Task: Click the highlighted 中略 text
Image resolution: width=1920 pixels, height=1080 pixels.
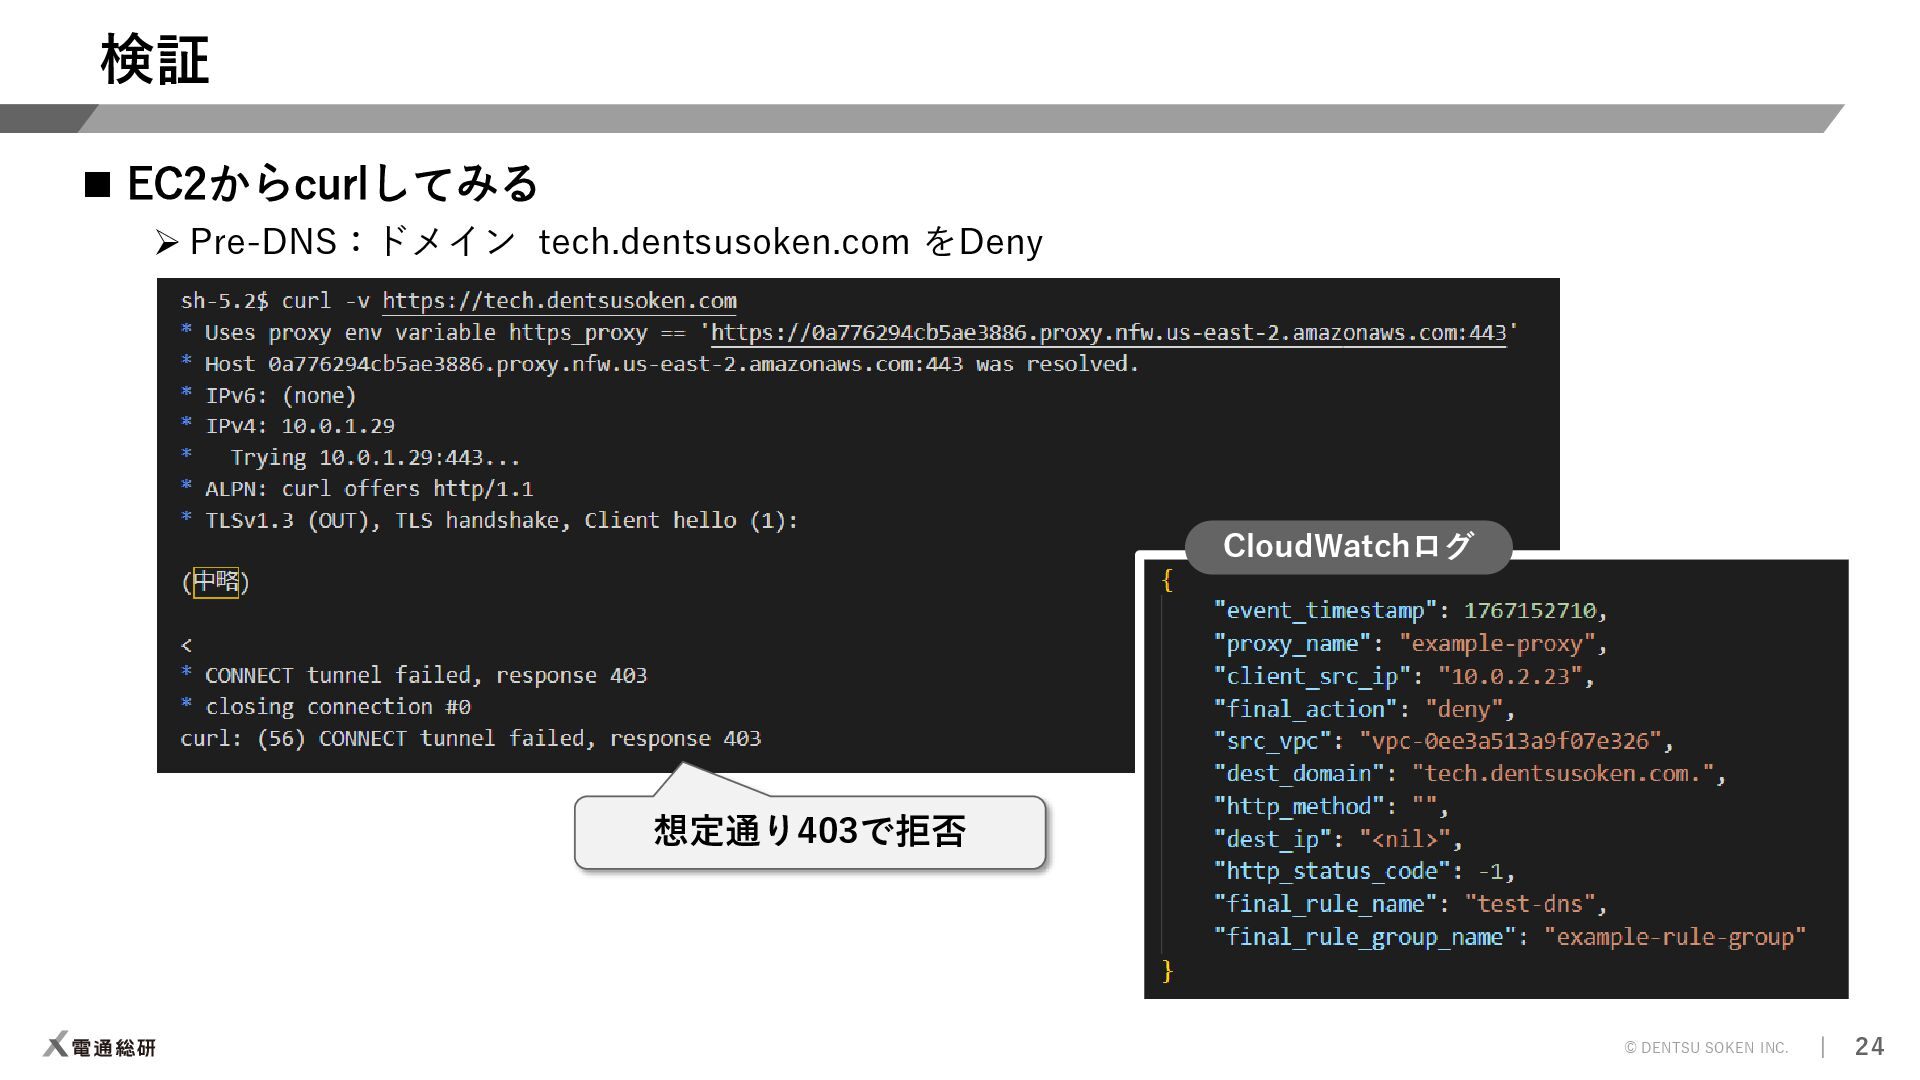Action: [x=216, y=582]
